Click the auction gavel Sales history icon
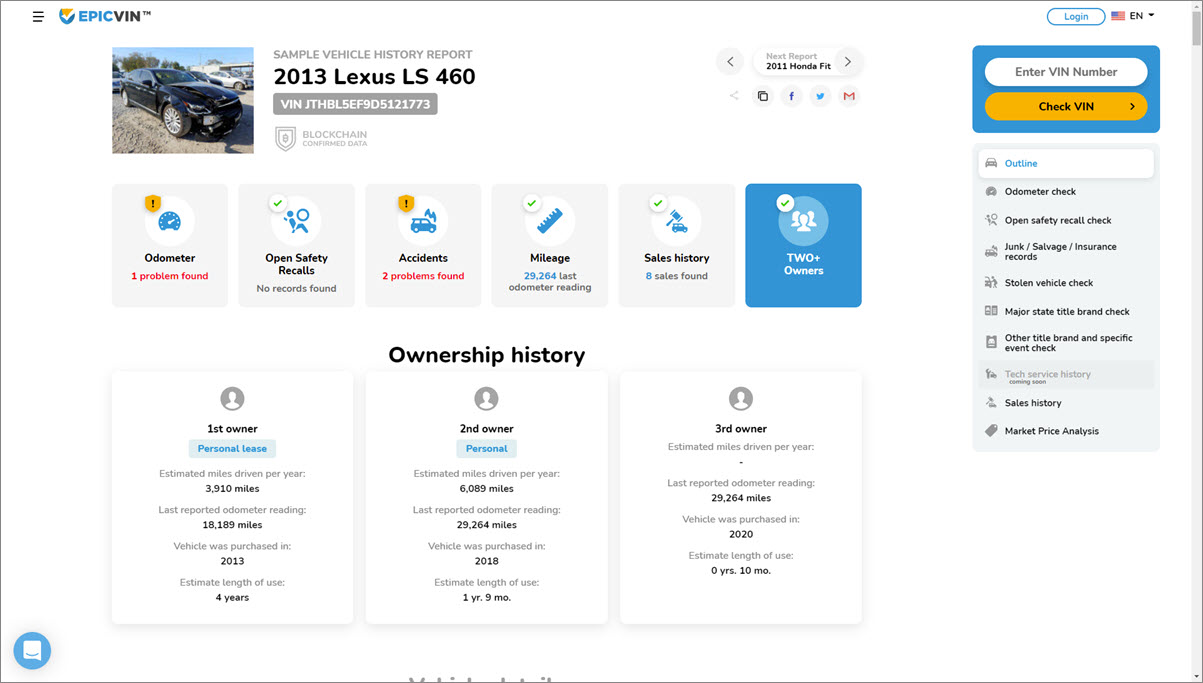 tap(677, 221)
